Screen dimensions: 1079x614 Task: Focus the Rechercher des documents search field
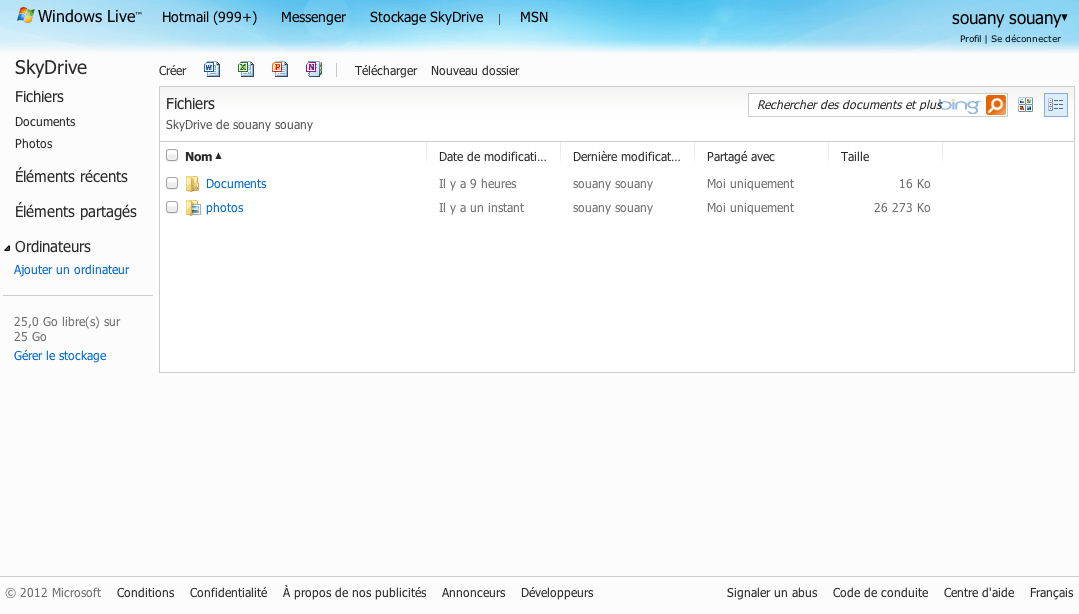click(867, 105)
